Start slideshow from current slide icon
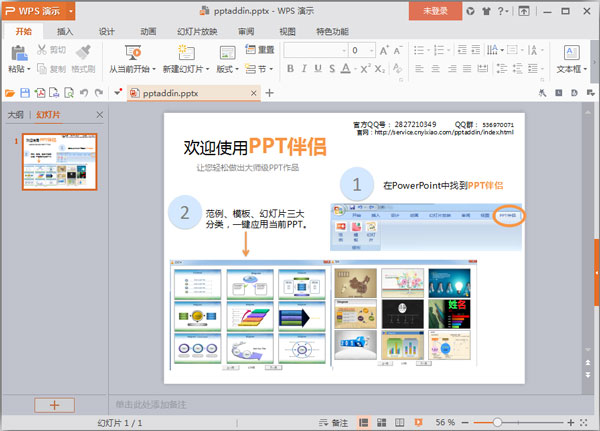Image resolution: width=600 pixels, height=431 pixels. (x=132, y=52)
